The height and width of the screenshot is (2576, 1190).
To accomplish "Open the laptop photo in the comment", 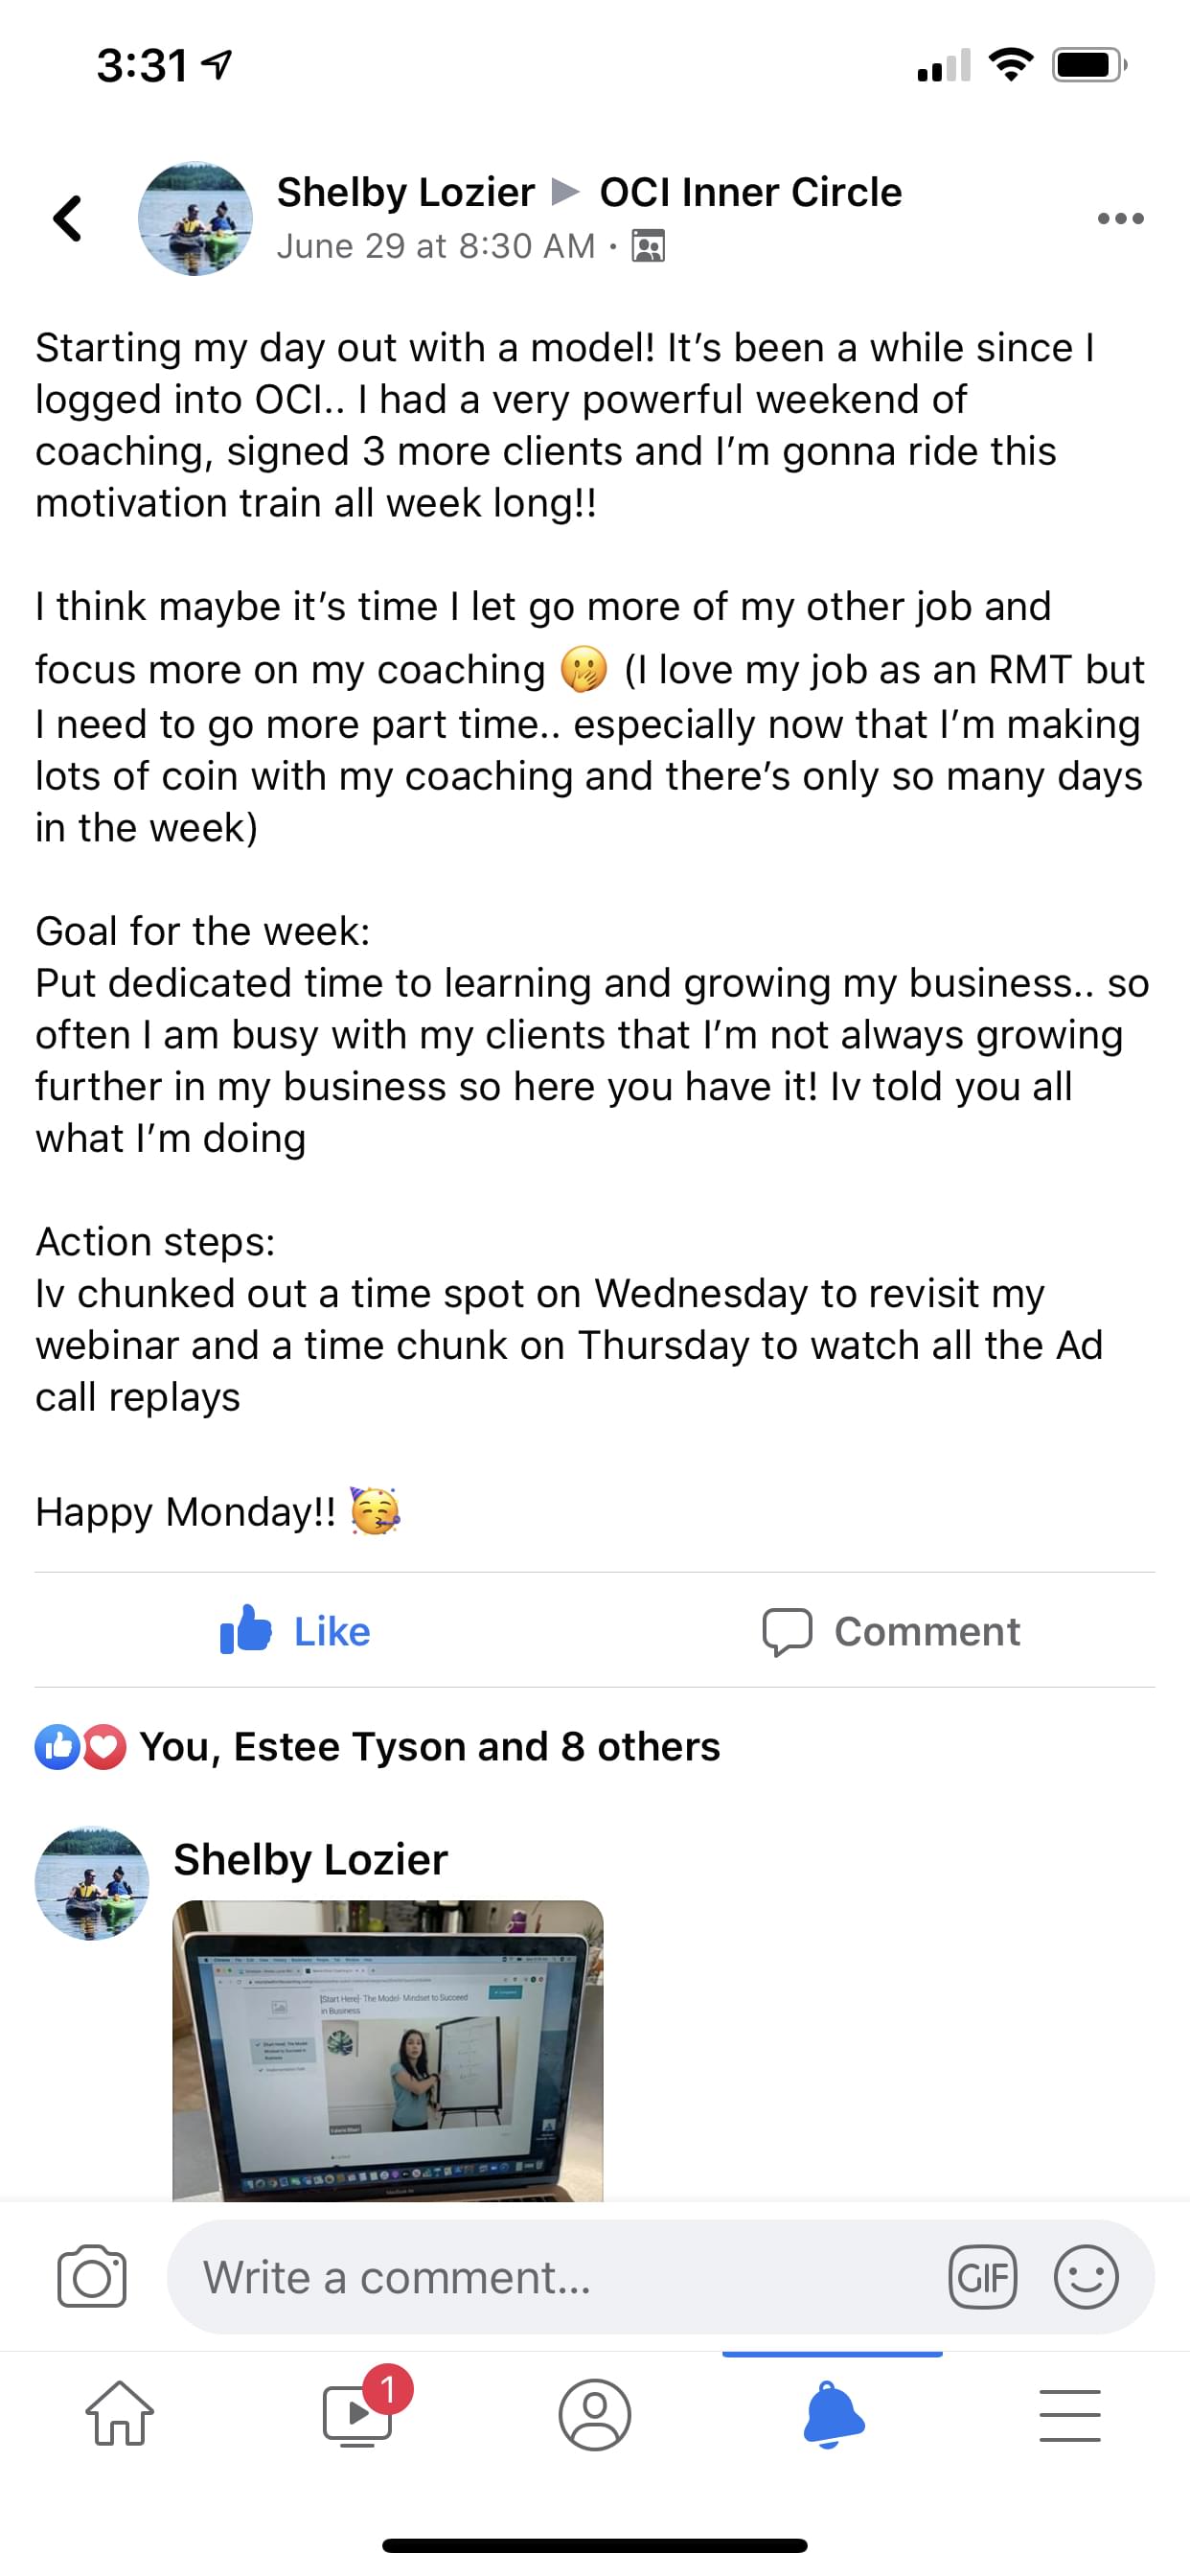I will point(388,2050).
